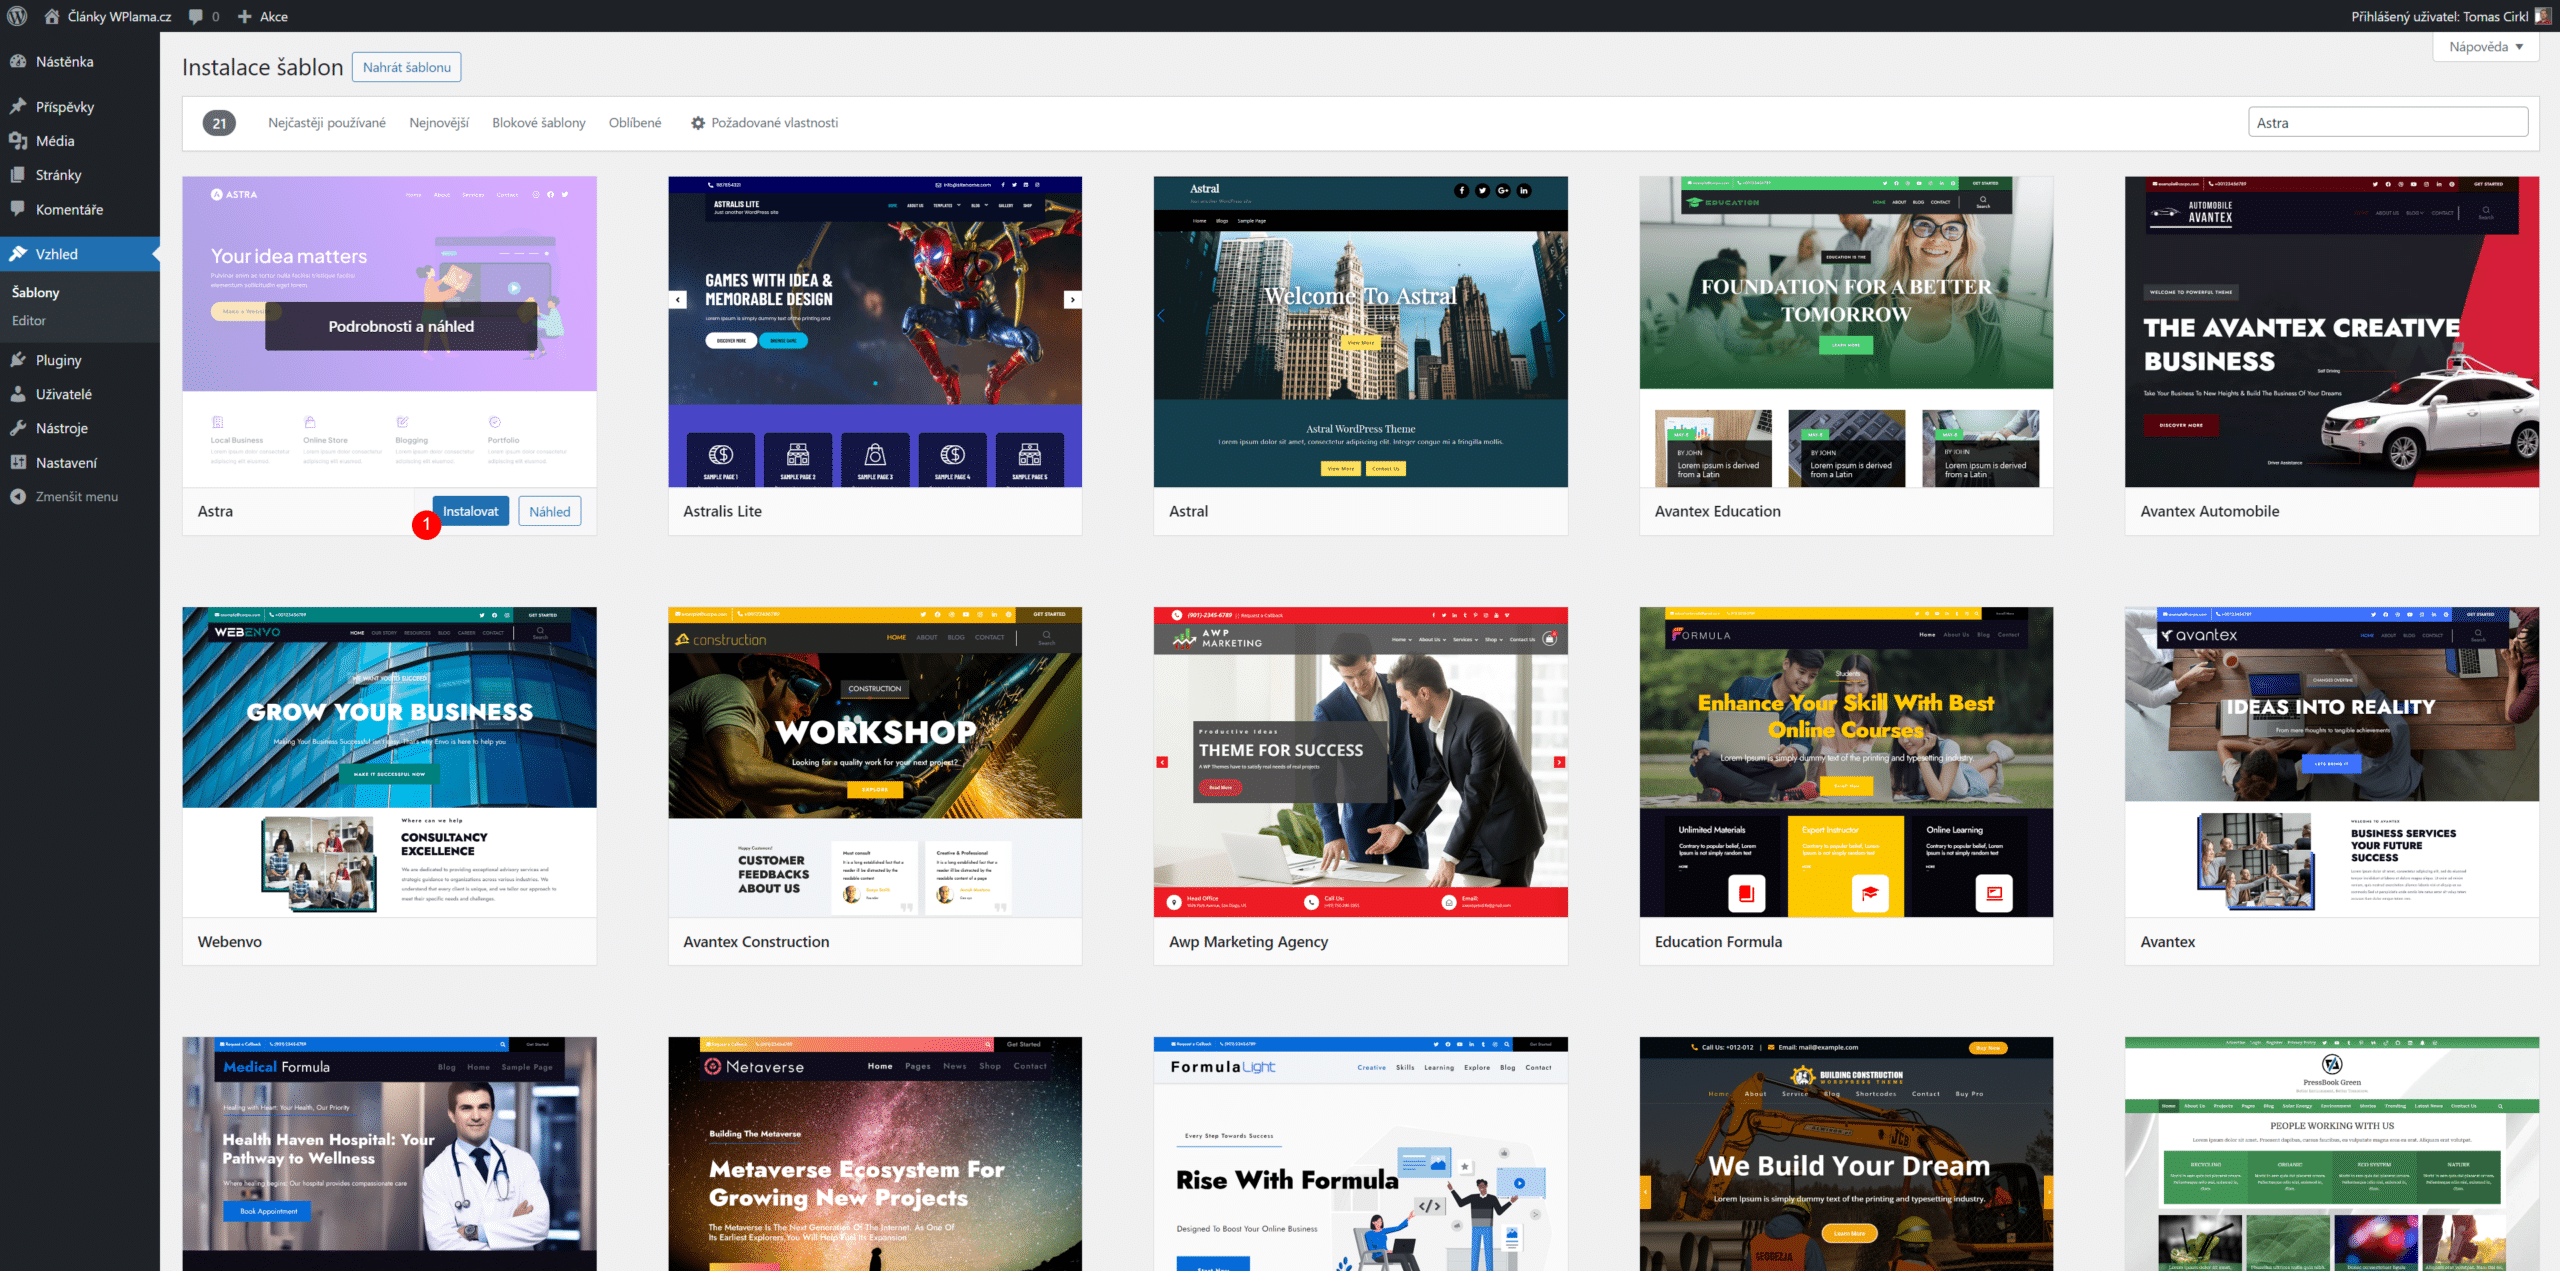Click the Nástroje wrench icon
The height and width of the screenshot is (1271, 2560).
18,428
